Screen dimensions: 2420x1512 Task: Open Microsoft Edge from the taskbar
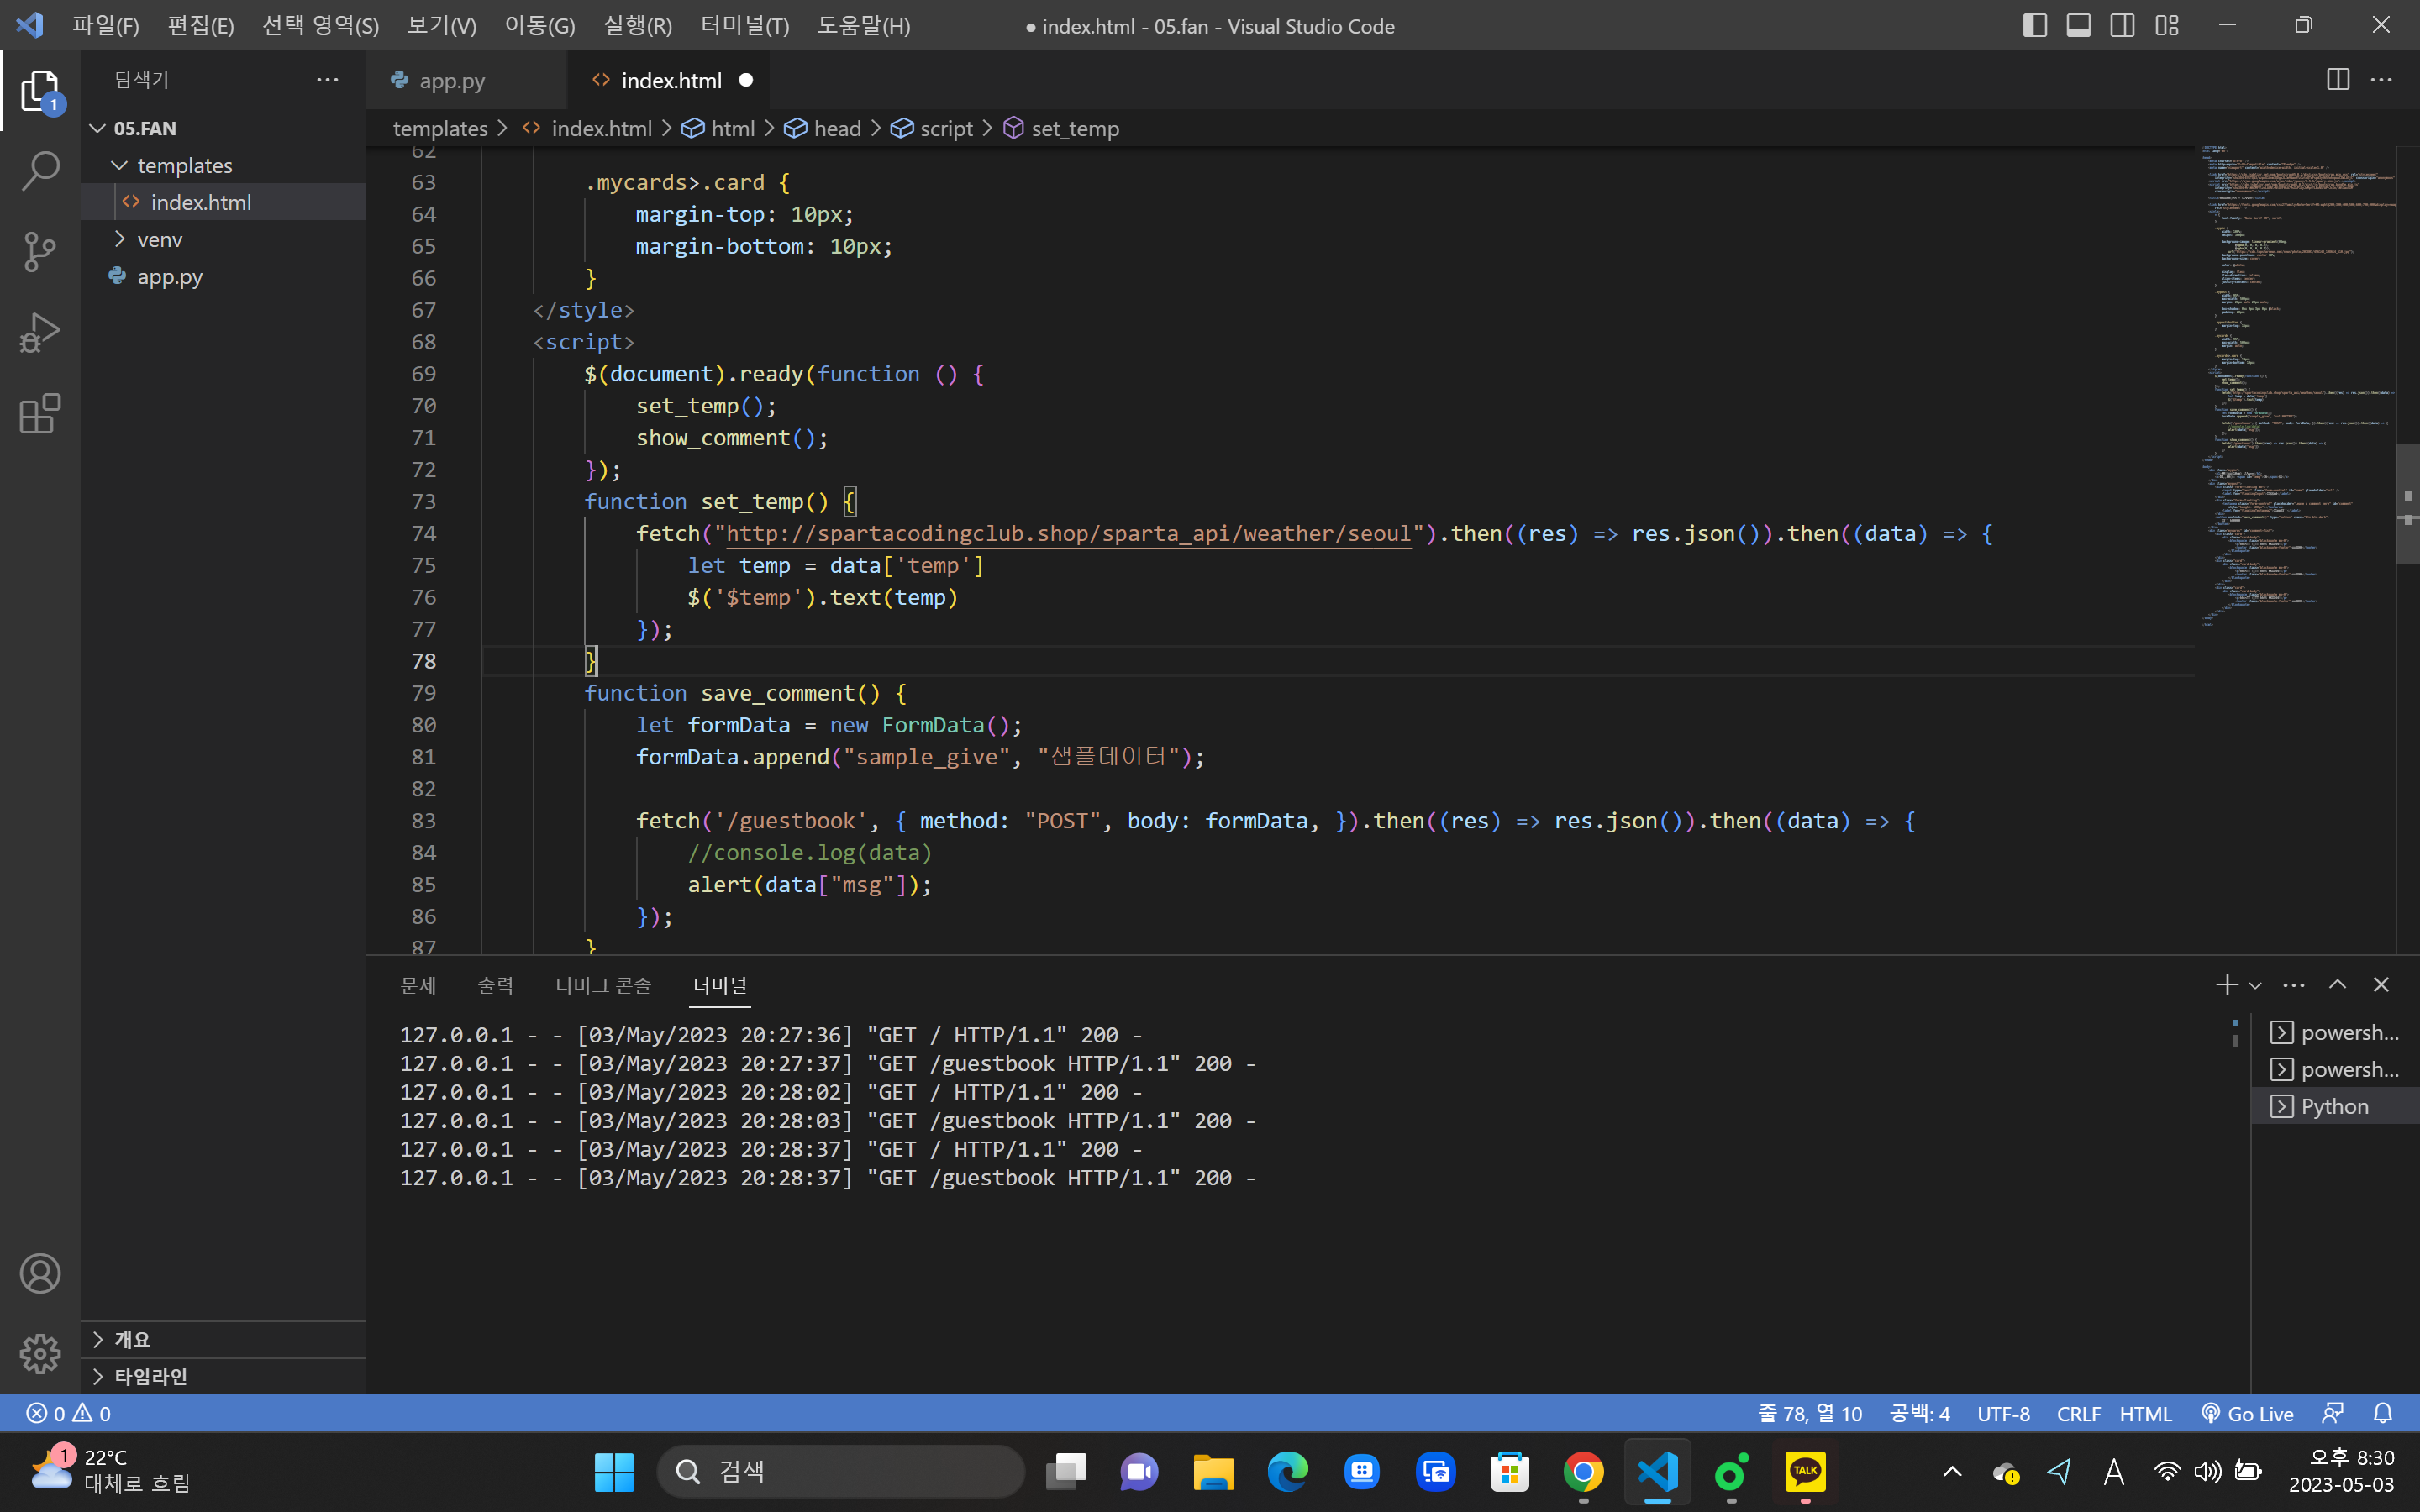point(1288,1471)
